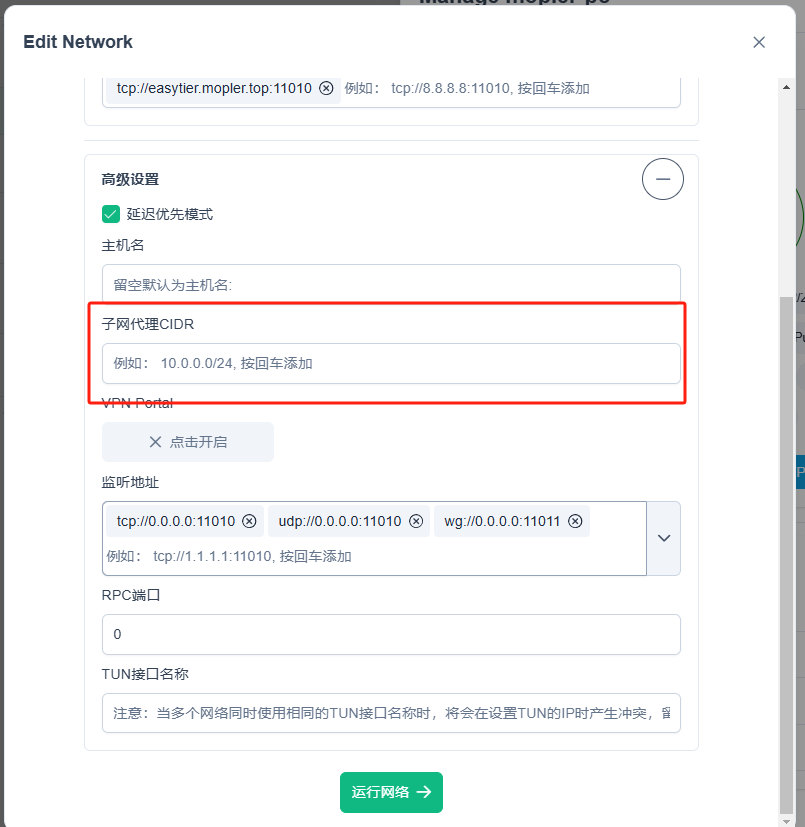Focus the TUN接口名称 text field
The height and width of the screenshot is (827, 805).
pyautogui.click(x=391, y=713)
